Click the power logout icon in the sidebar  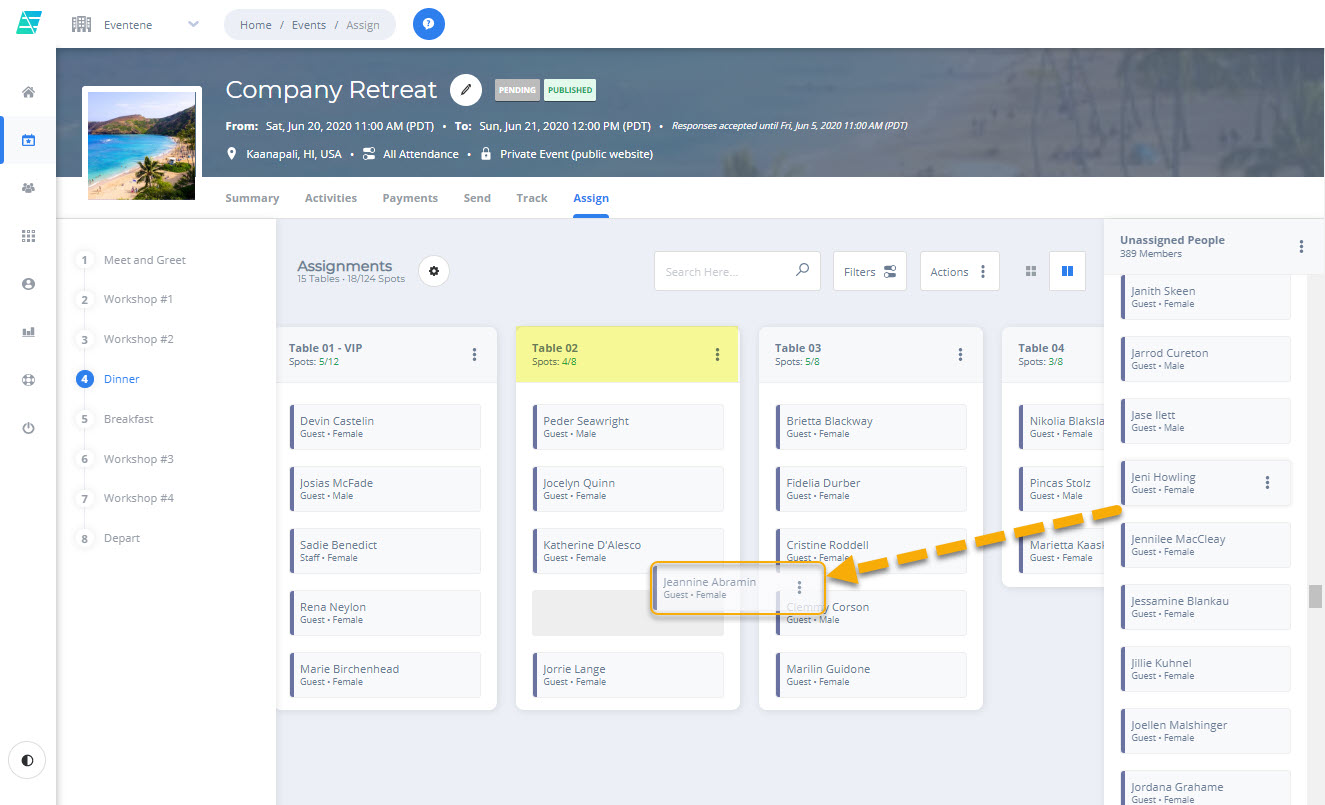28,427
